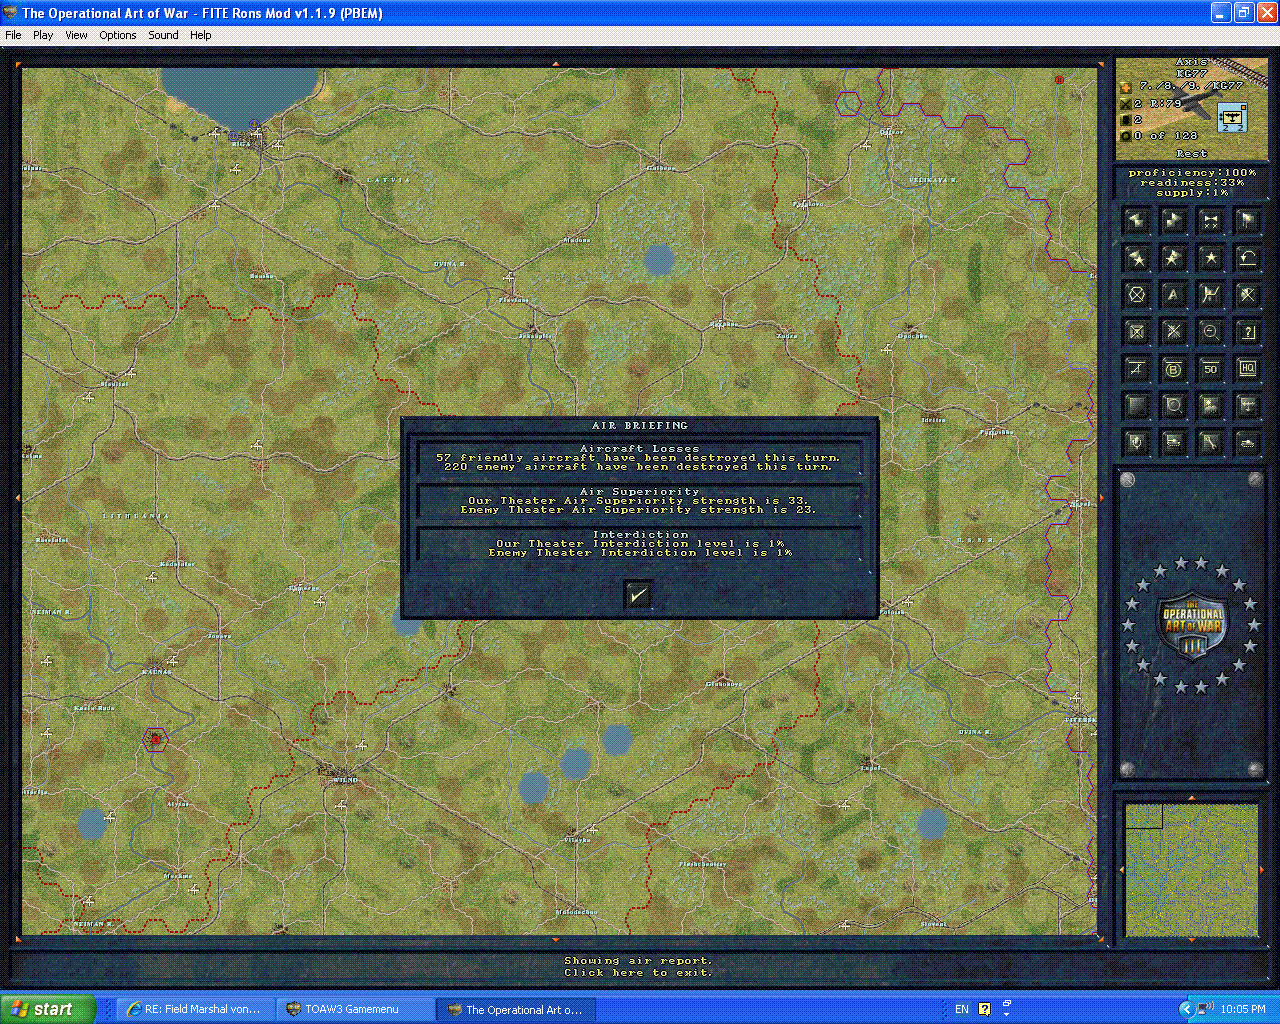
Task: Click 'Our Theater Air Superiority strength' line
Action: point(638,500)
